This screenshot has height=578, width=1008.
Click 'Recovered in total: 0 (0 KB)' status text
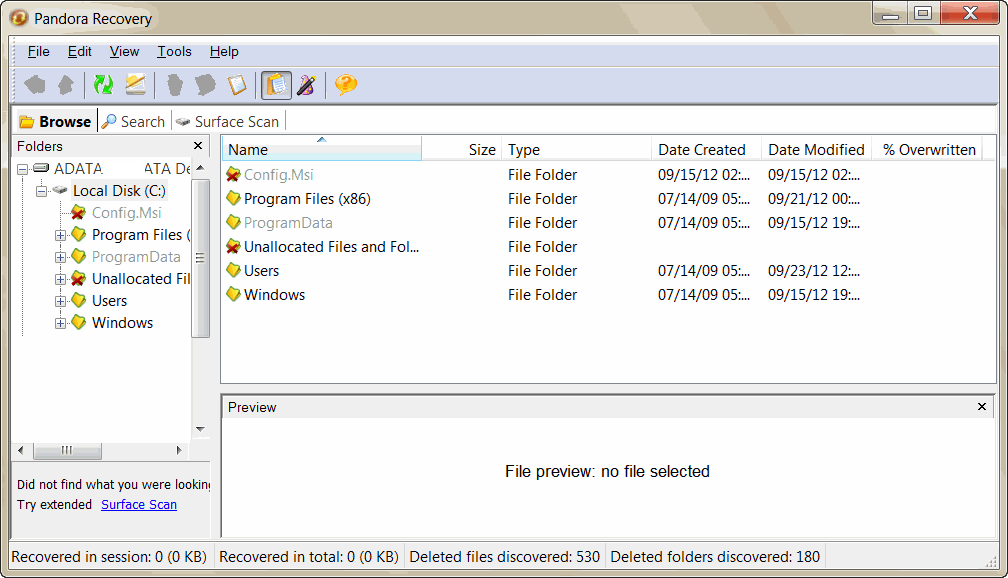309,557
